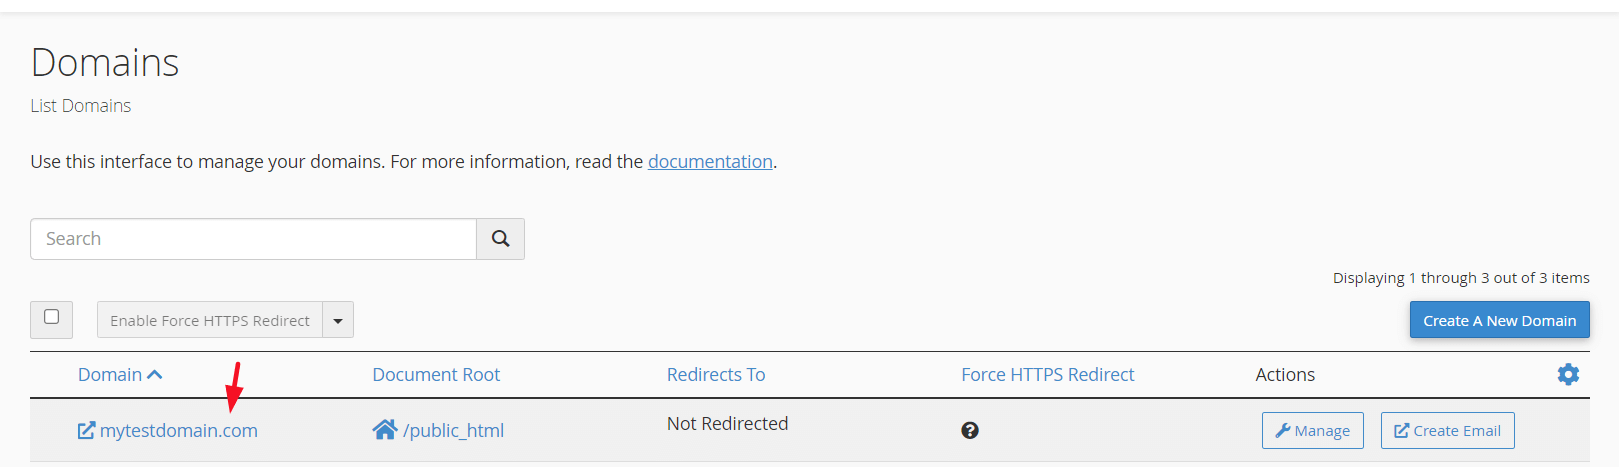Image resolution: width=1619 pixels, height=467 pixels.
Task: Click Enable Force HTTPS Redirect button
Action: tap(210, 320)
